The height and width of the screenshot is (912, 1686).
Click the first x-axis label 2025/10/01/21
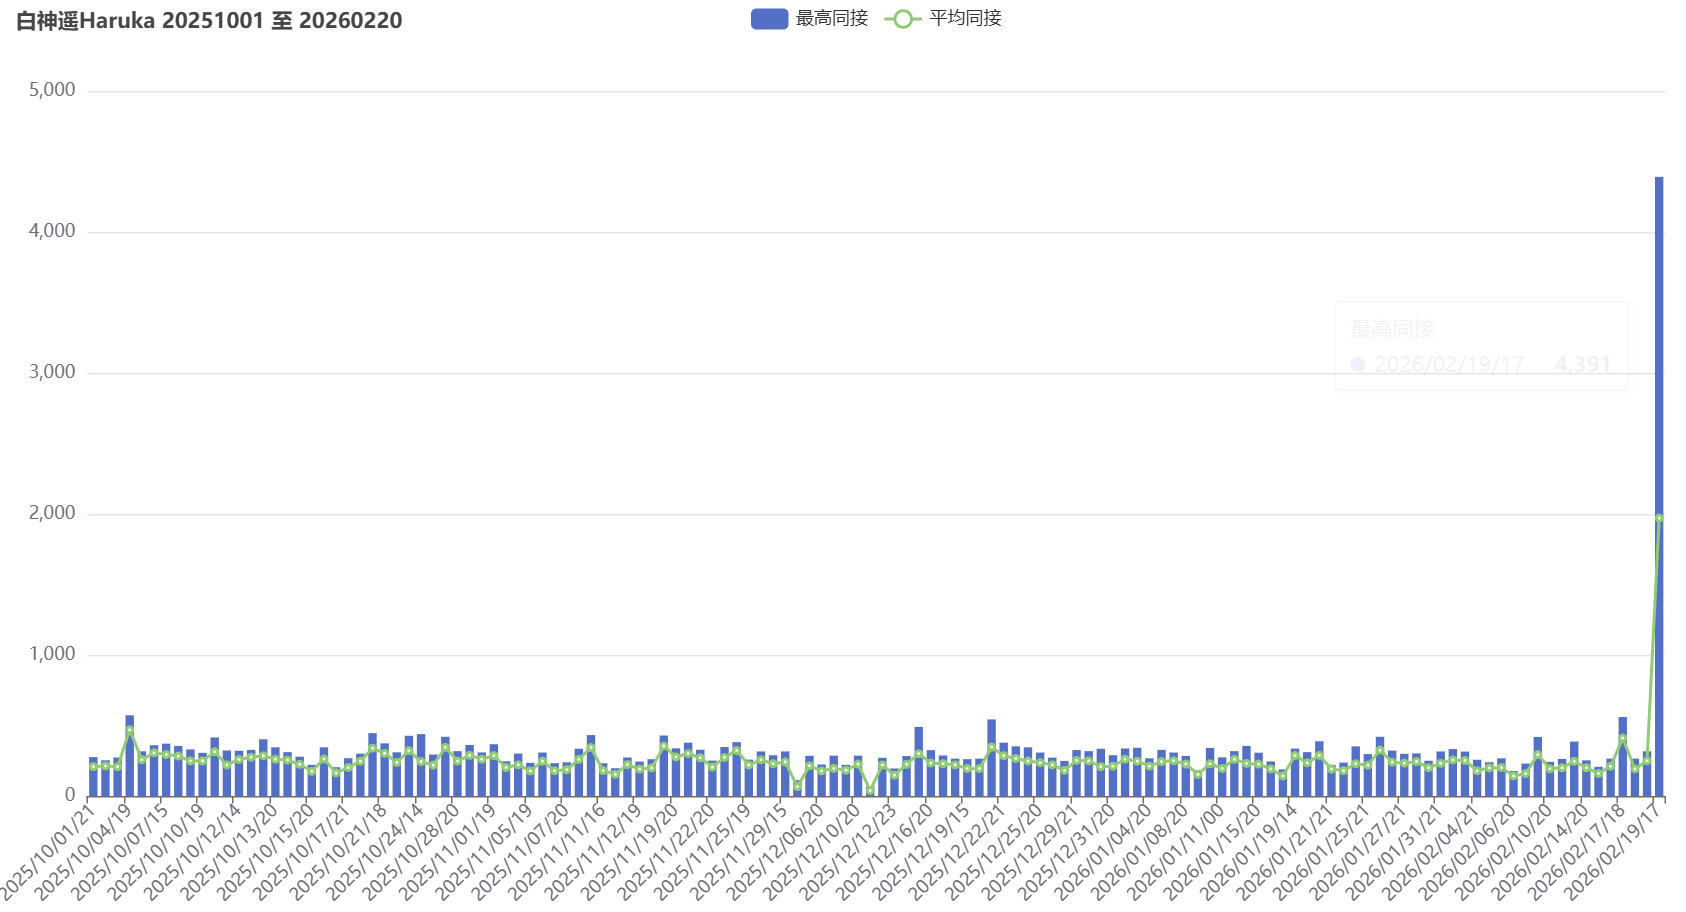tap(52, 848)
